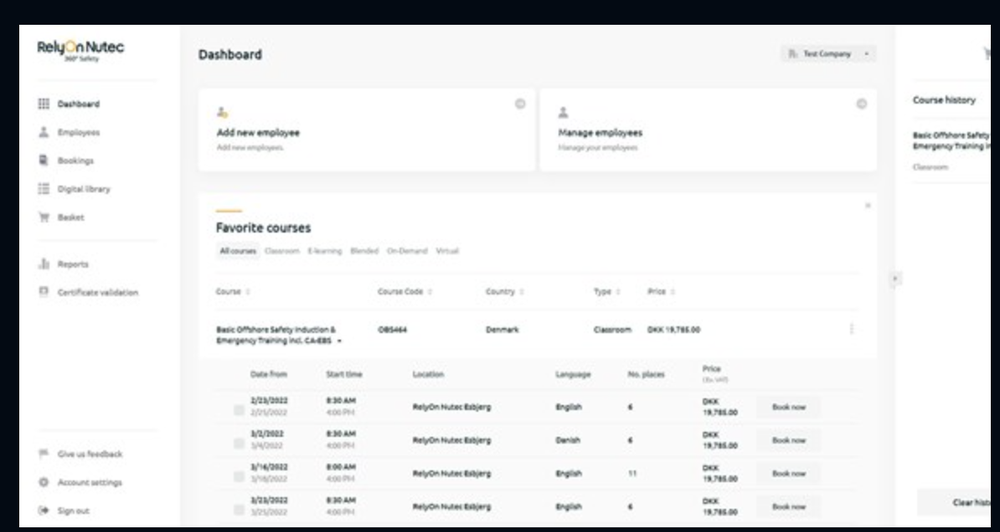This screenshot has width=1000, height=532.
Task: Tick checkbox for the 3/23/2022 session
Action: point(239,510)
